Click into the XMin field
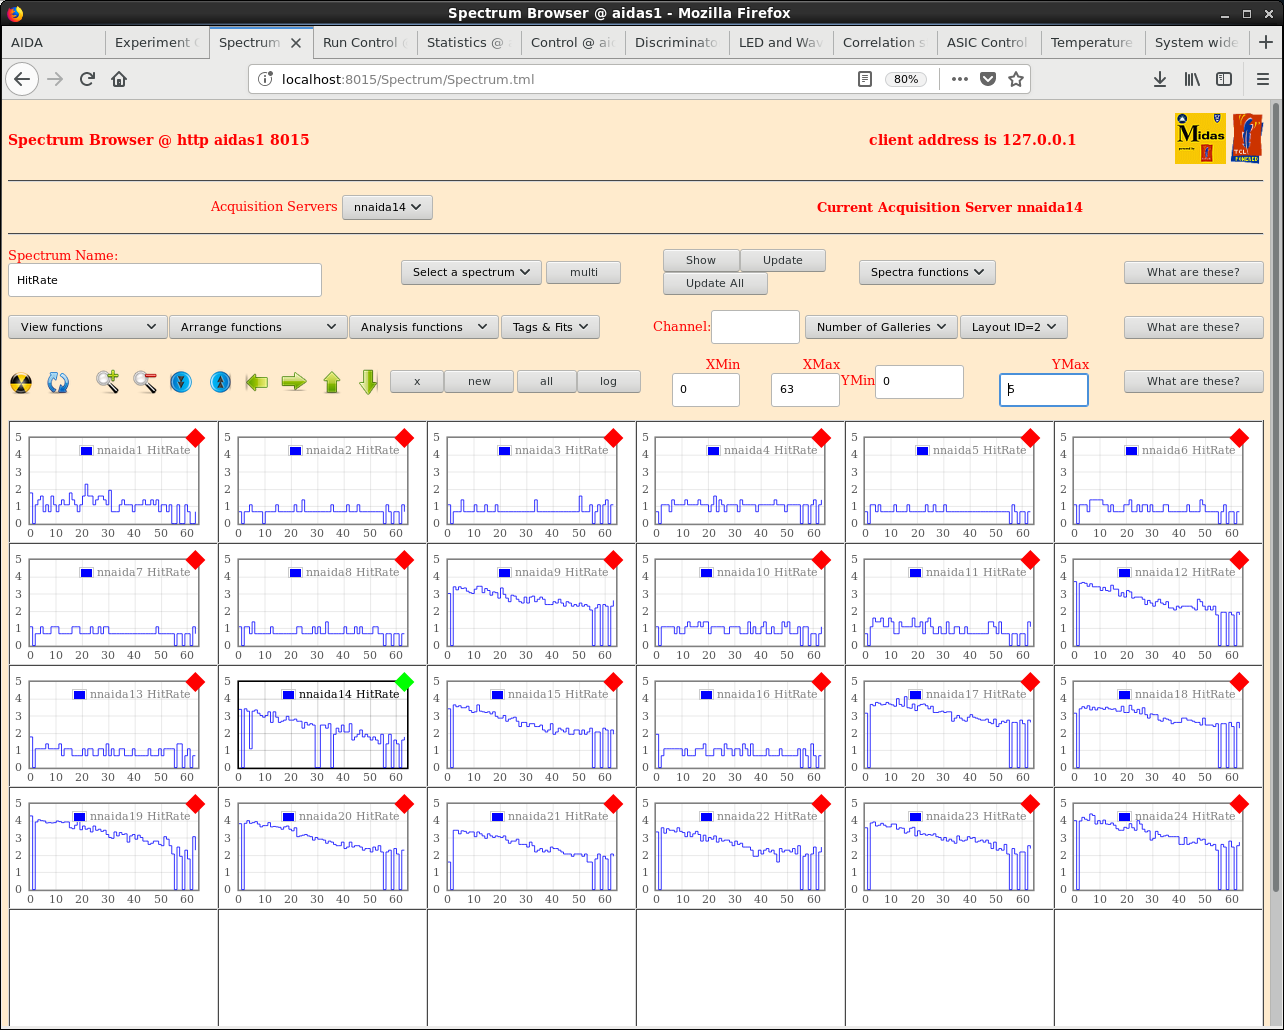 706,390
